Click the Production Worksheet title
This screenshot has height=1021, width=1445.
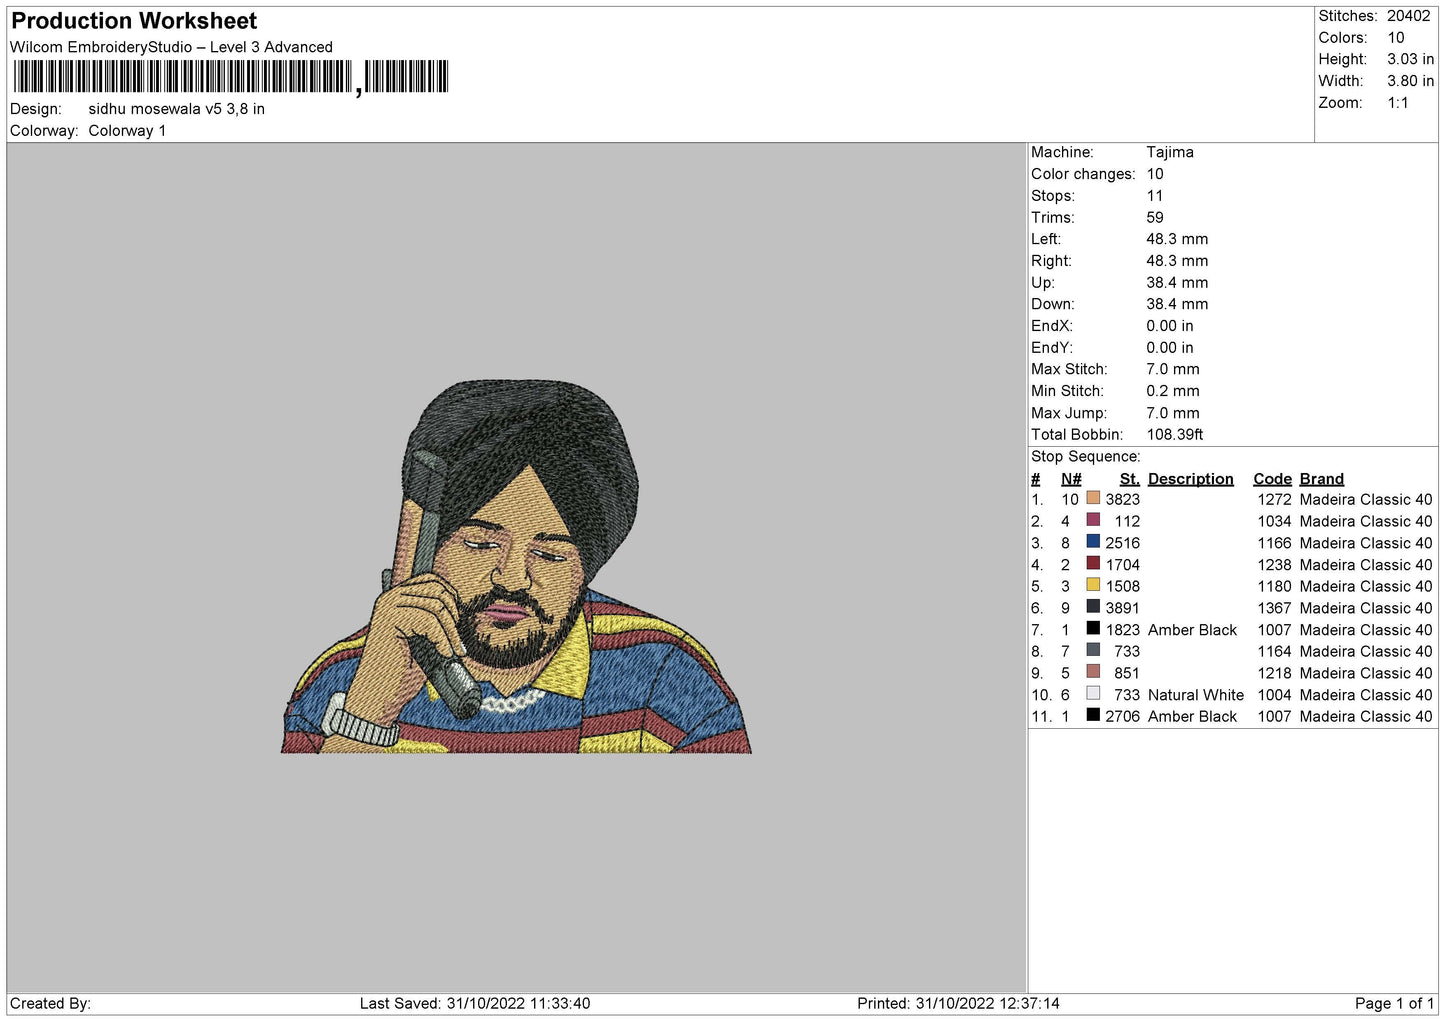pyautogui.click(x=134, y=21)
